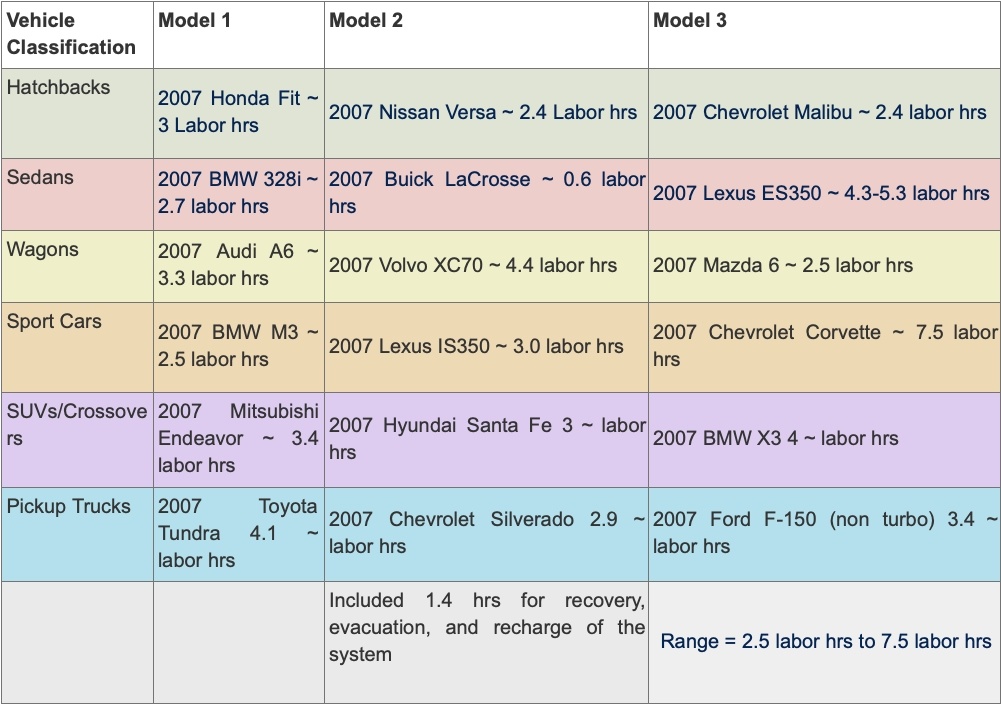
Task: Select the 2007 Ford F-150 cell
Action: pos(824,534)
